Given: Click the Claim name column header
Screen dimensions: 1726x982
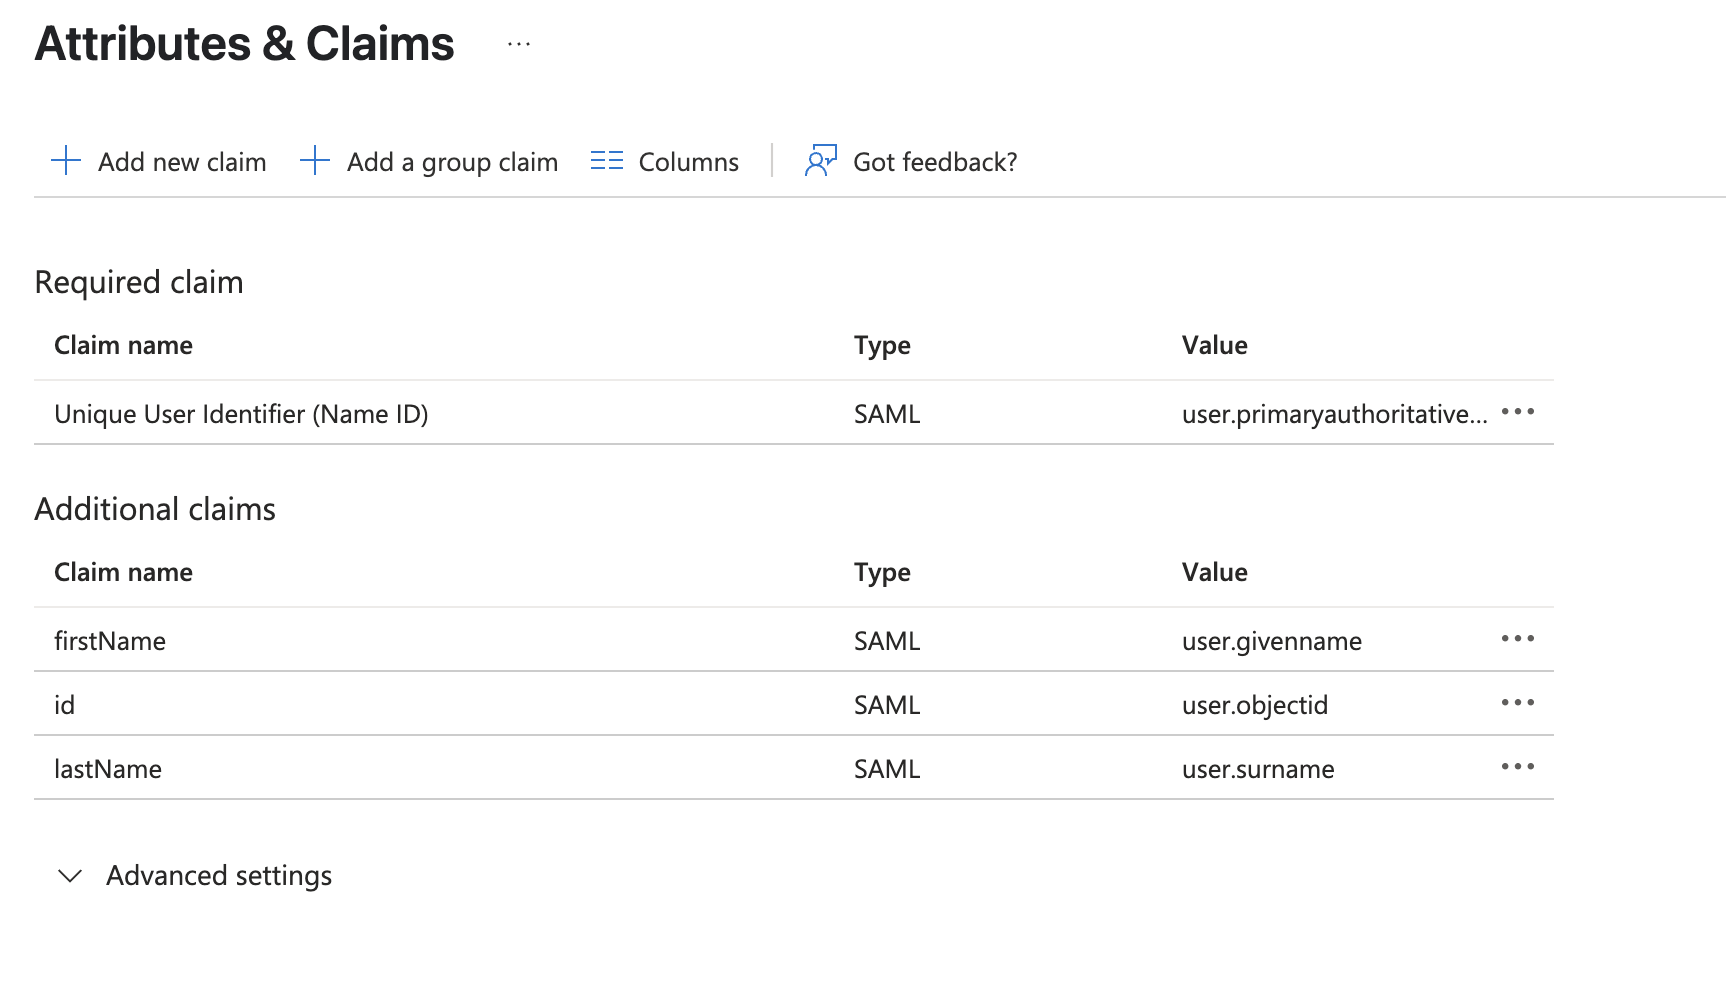Looking at the screenshot, I should tap(123, 345).
